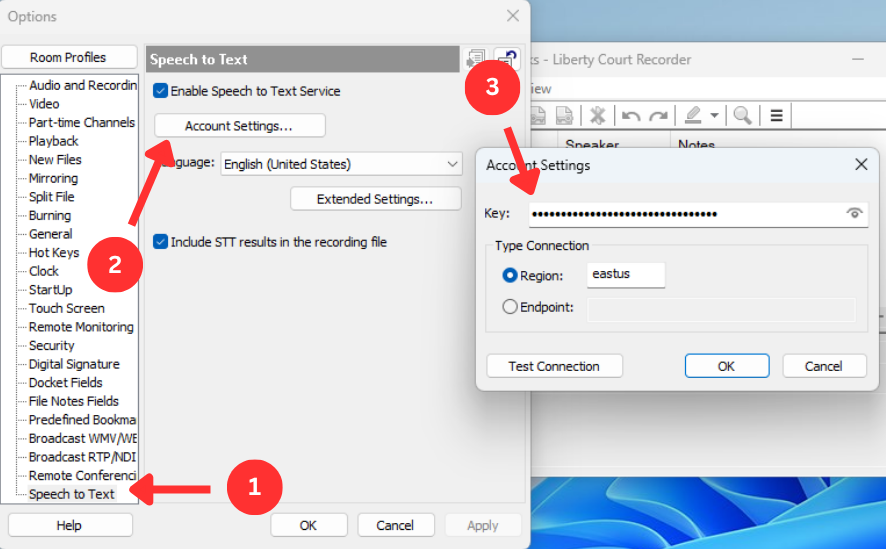This screenshot has width=886, height=549.
Task: Click the undo arrow in Liberty Court Recorder toolbar
Action: (631, 116)
